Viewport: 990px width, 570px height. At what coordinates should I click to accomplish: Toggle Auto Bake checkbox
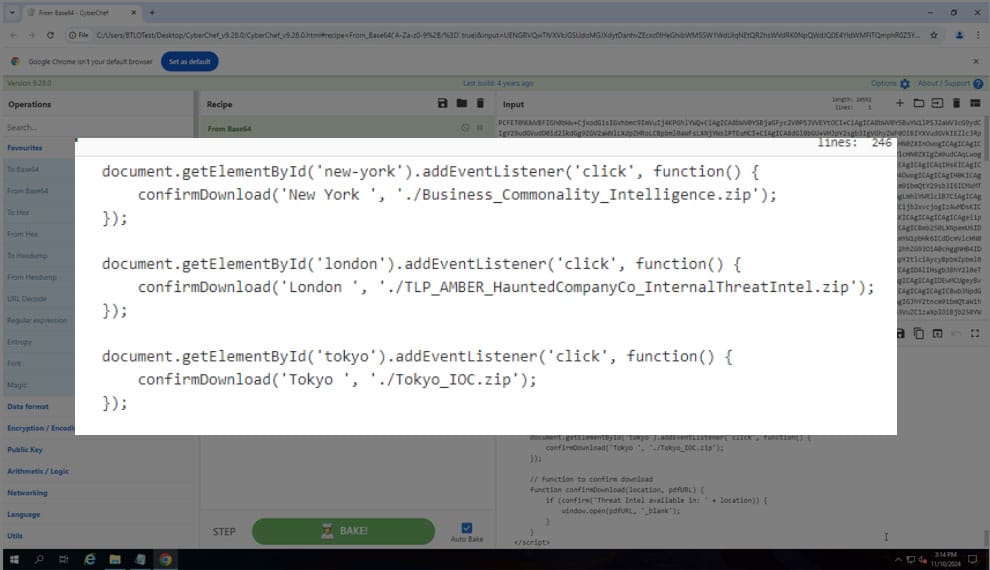(x=466, y=528)
